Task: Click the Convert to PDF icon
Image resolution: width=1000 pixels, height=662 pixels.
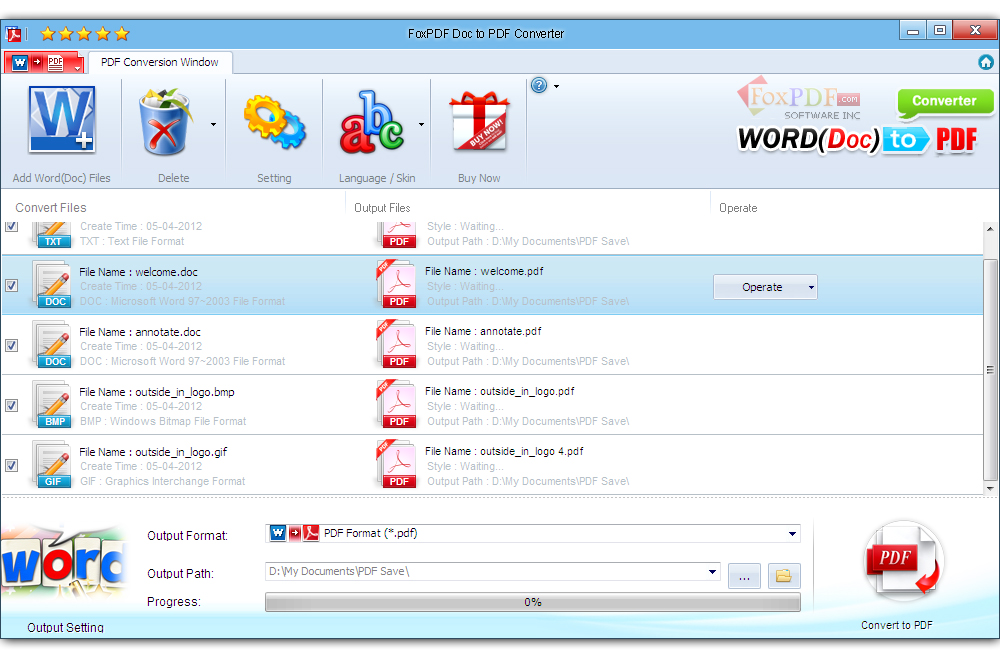Action: coord(903,561)
